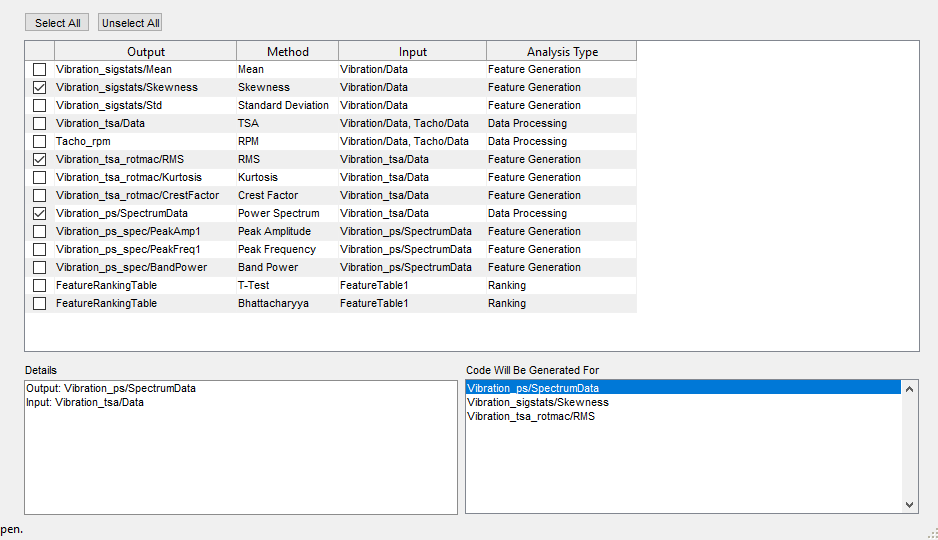Click the Method column header

pyautogui.click(x=287, y=52)
